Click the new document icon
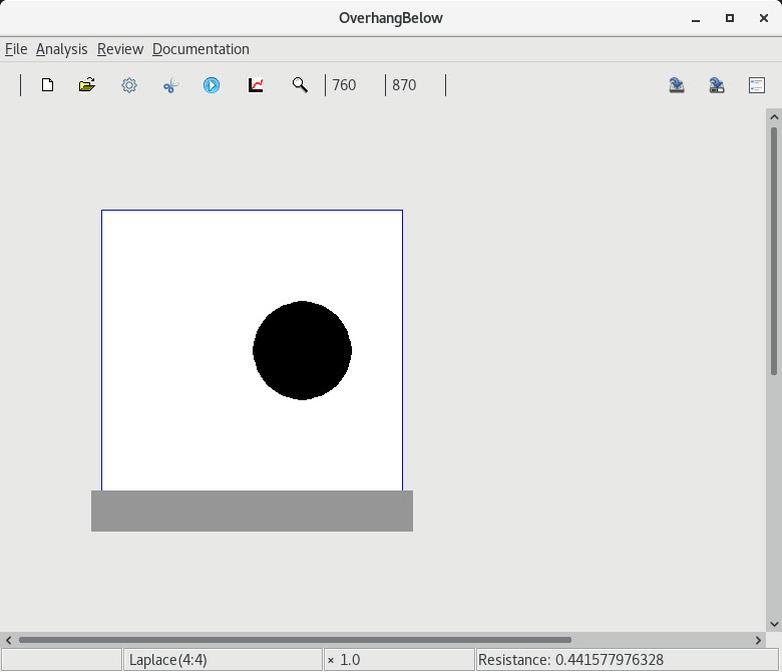This screenshot has width=782, height=672. pyautogui.click(x=47, y=85)
